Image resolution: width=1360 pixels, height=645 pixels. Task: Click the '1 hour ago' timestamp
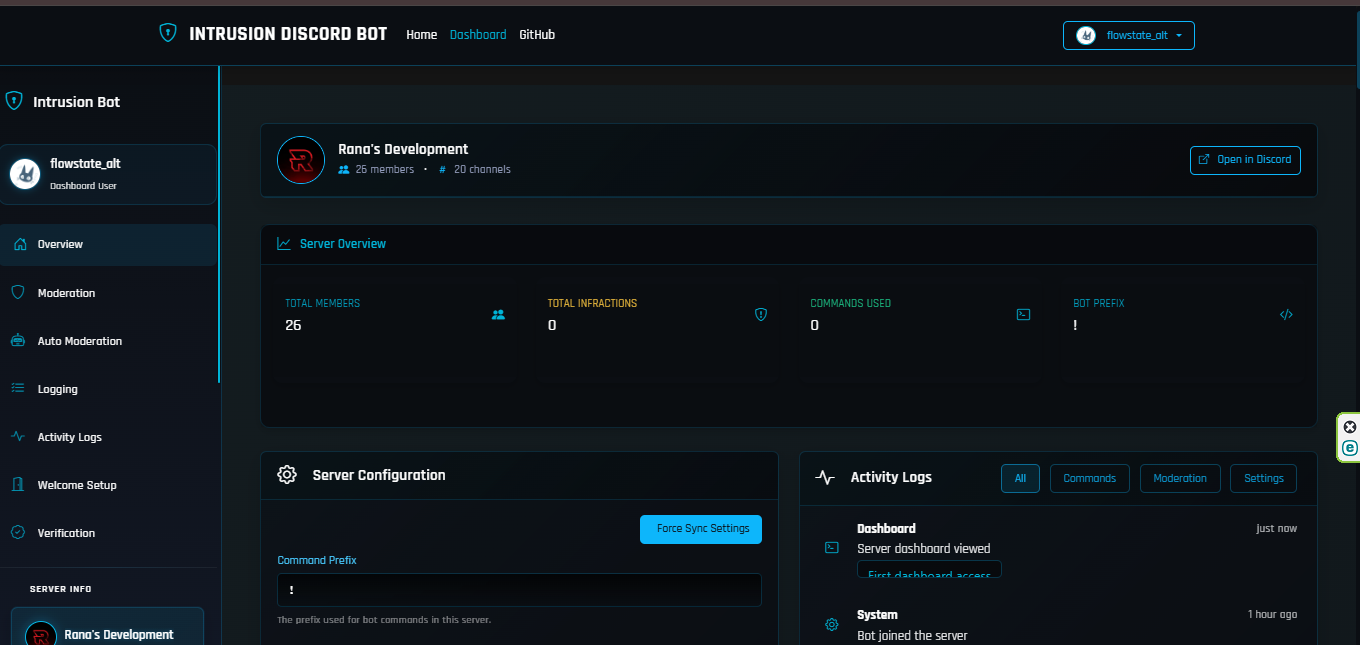click(1272, 614)
